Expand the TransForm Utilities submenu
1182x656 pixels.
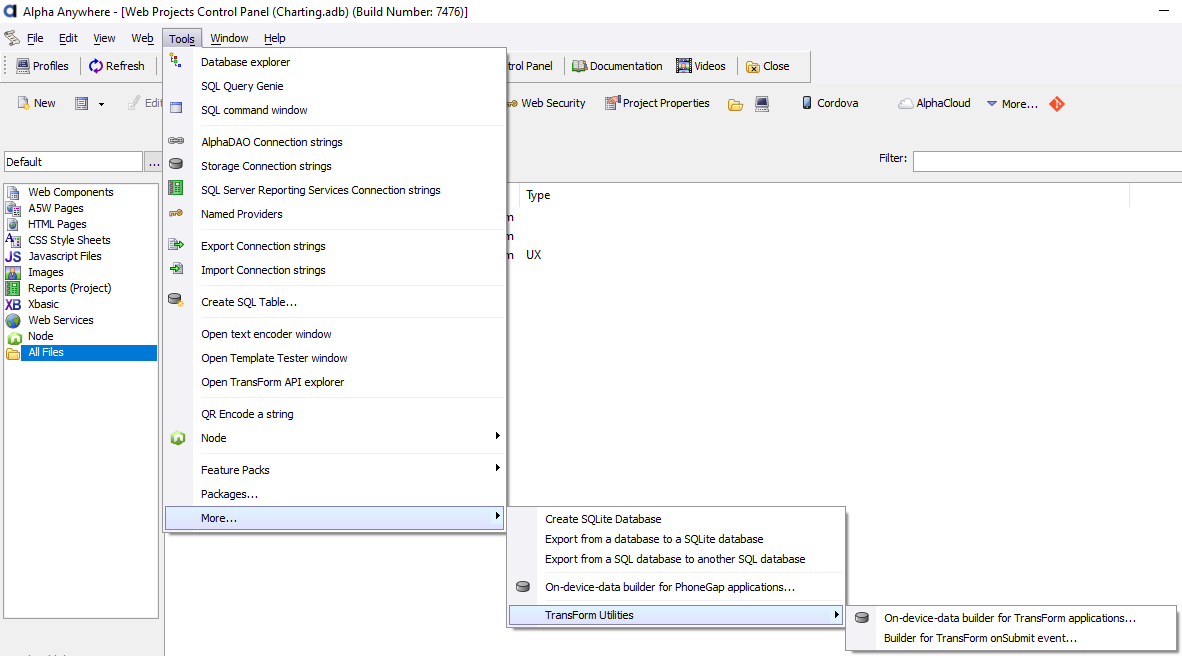(676, 615)
